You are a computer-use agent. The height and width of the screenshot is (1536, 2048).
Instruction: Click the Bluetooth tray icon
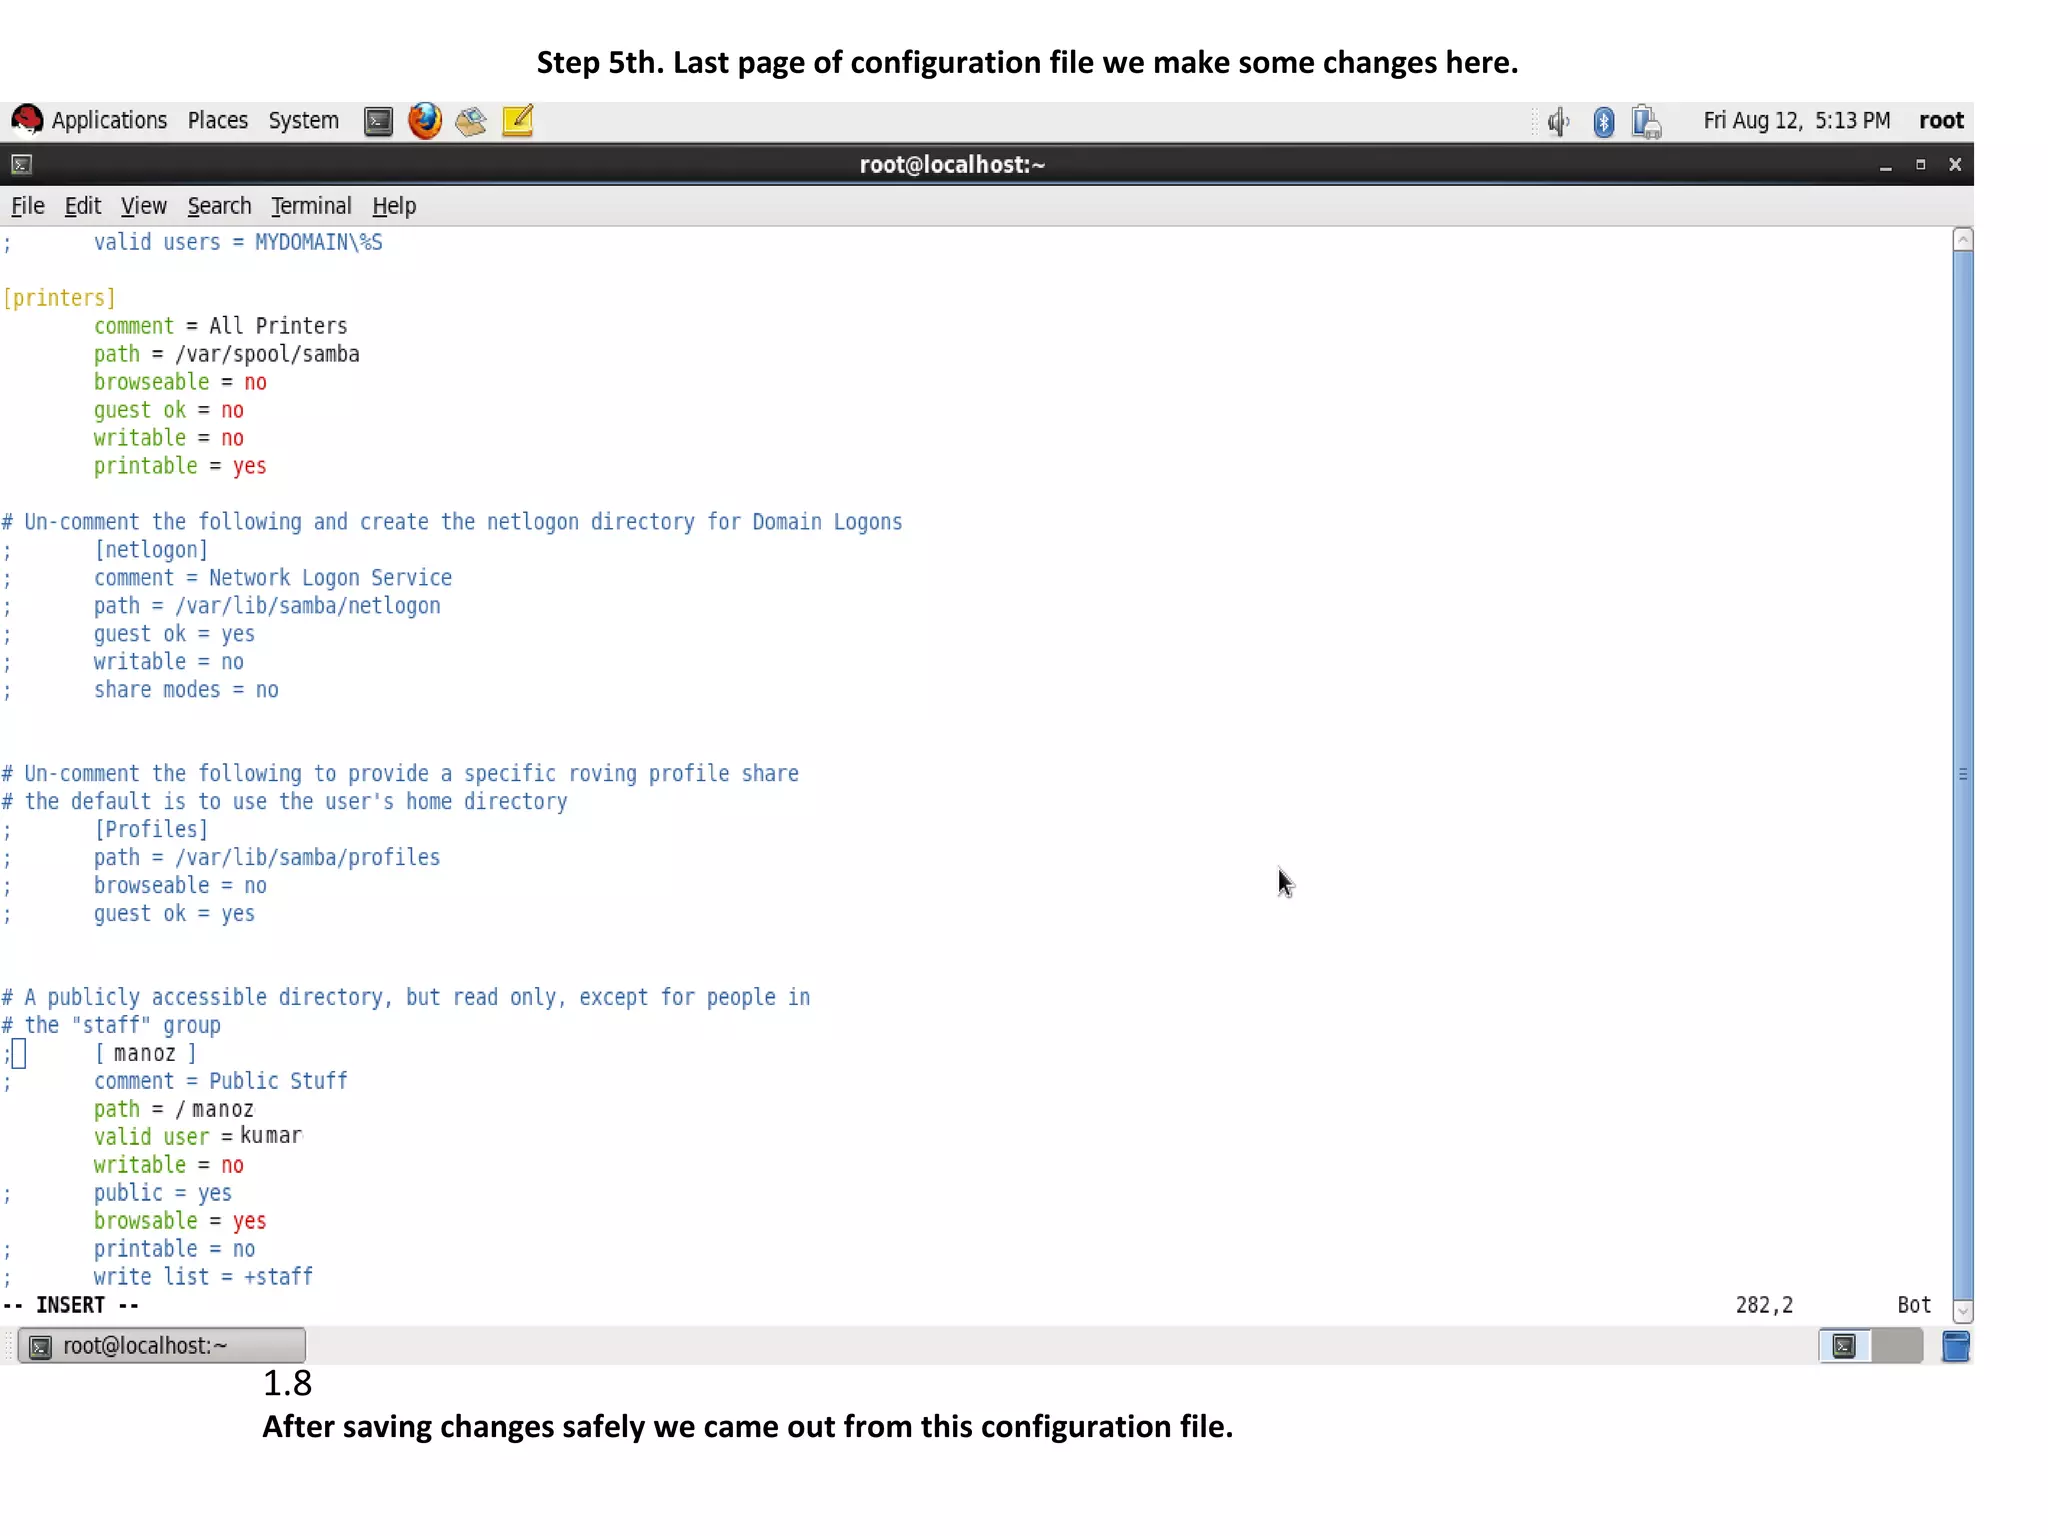[x=1604, y=122]
